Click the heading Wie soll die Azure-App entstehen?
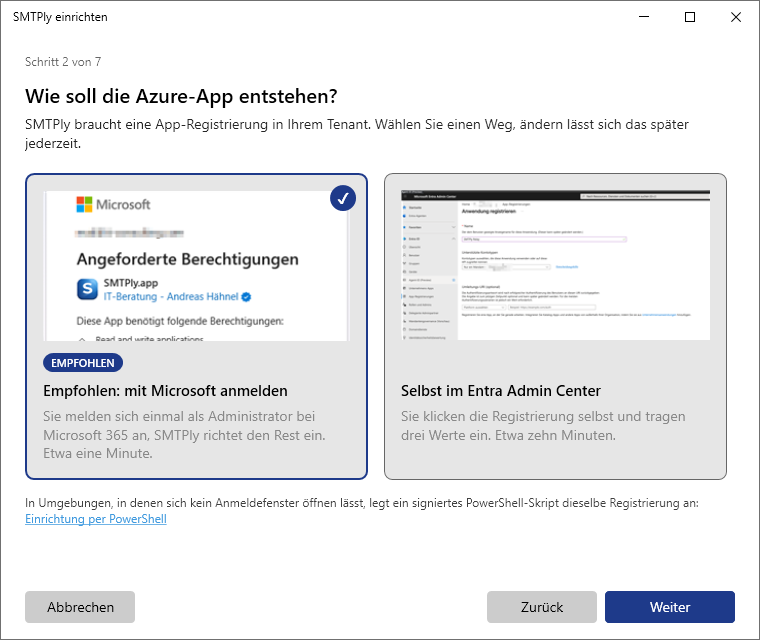Image resolution: width=760 pixels, height=640 pixels. 181,96
